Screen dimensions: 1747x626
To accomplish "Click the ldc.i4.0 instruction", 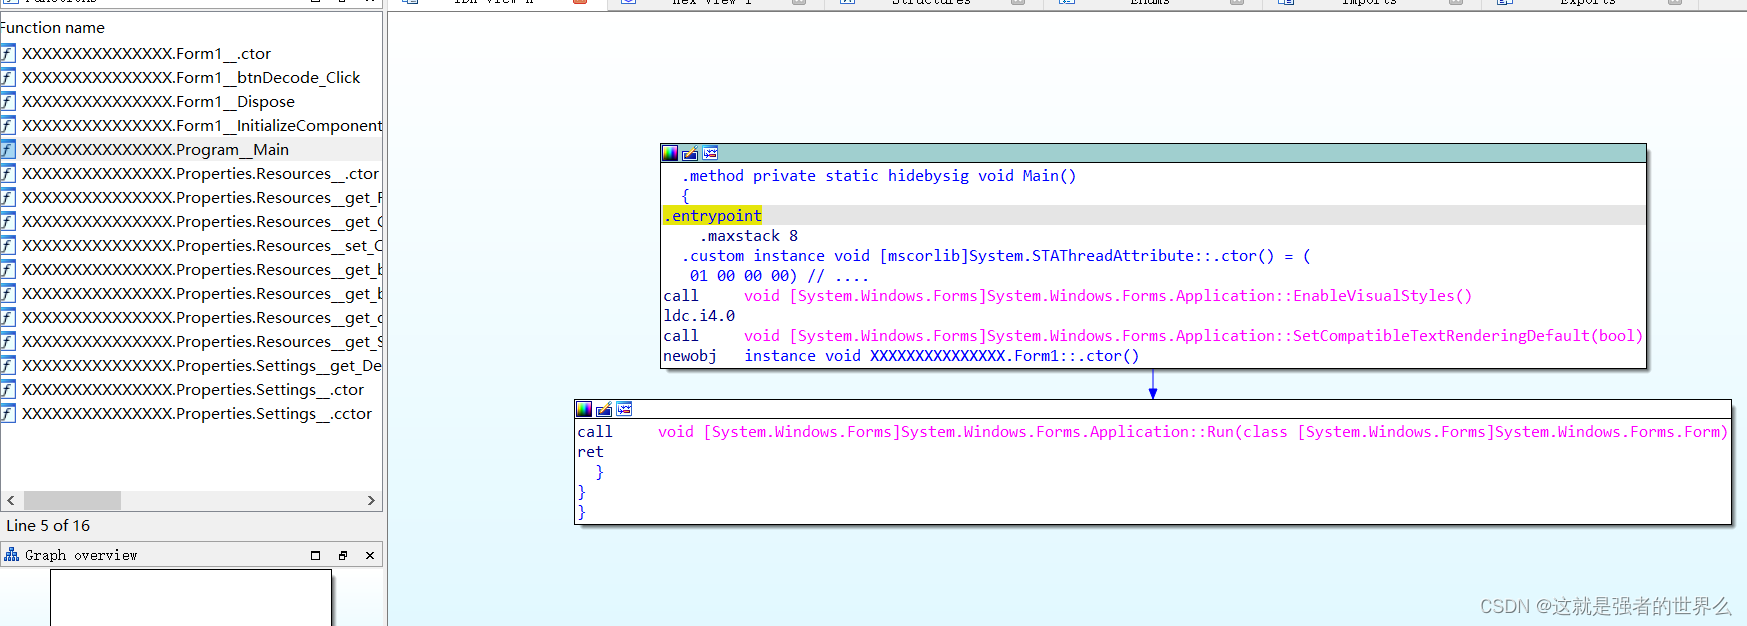I will pyautogui.click(x=699, y=316).
